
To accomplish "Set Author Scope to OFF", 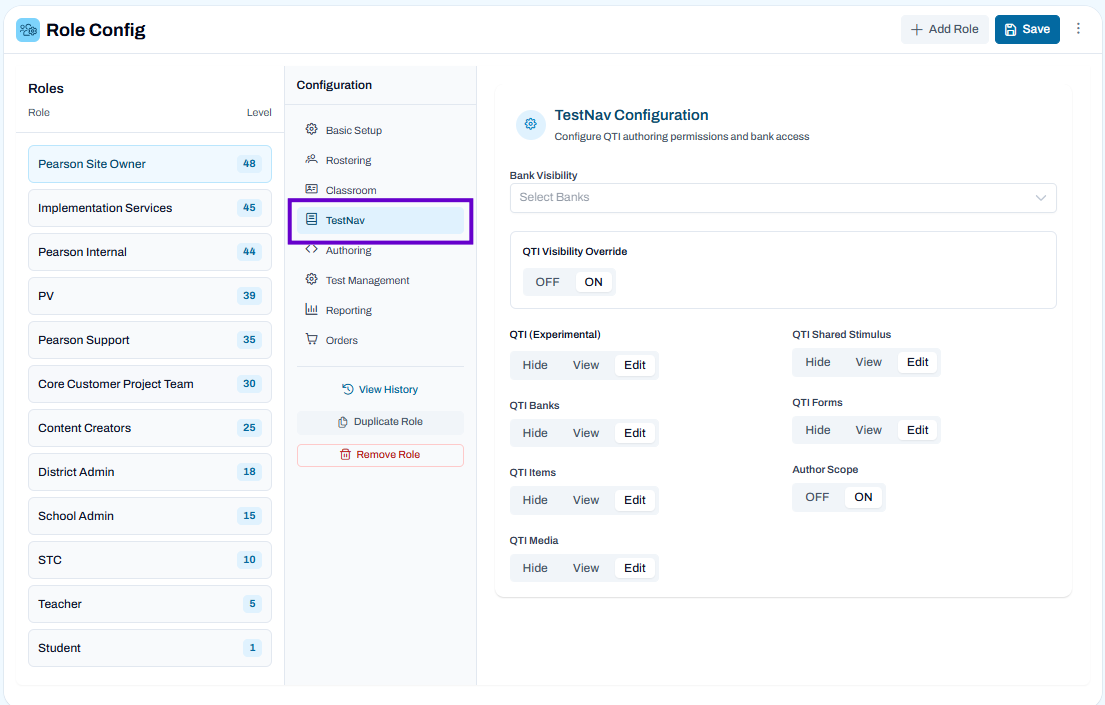I will [x=817, y=497].
